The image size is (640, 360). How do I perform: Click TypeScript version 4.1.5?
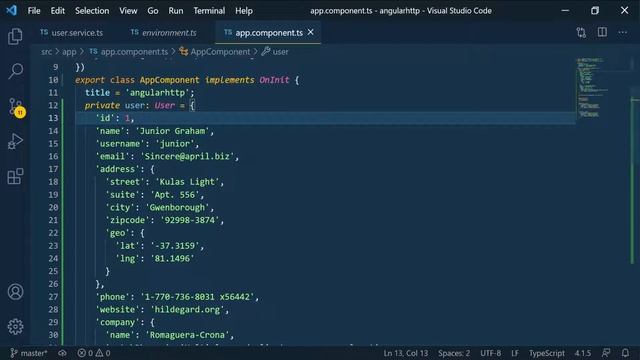click(582, 353)
